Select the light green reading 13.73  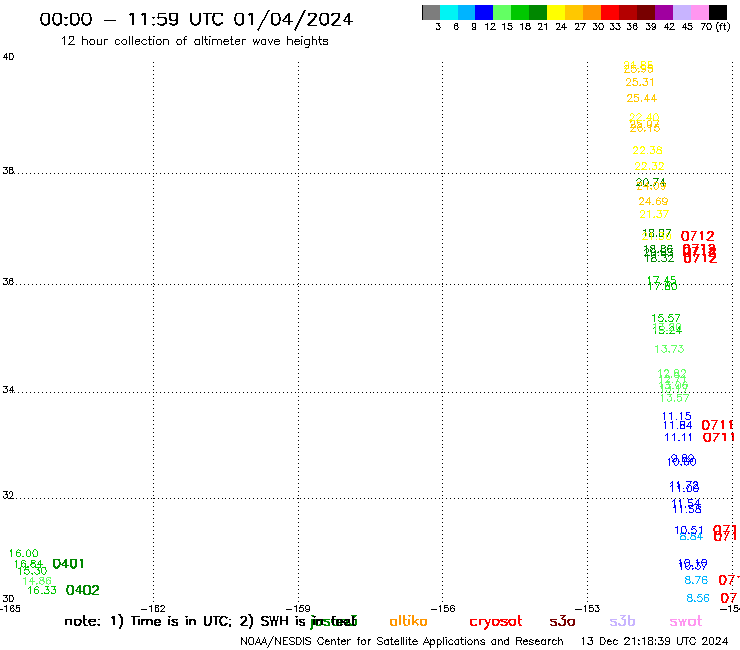coord(669,349)
